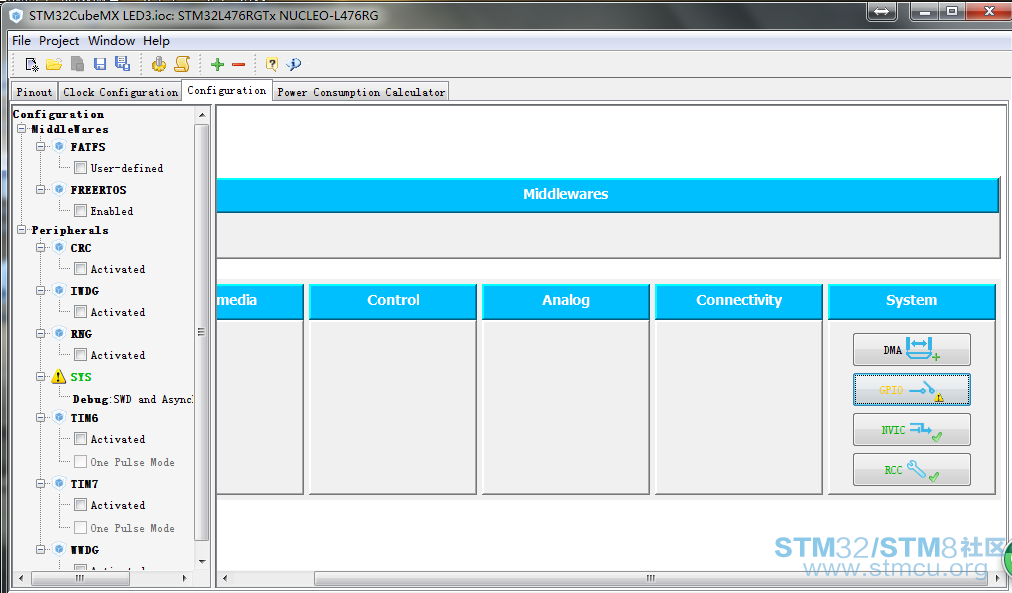Open the DMA configuration button

coord(911,350)
